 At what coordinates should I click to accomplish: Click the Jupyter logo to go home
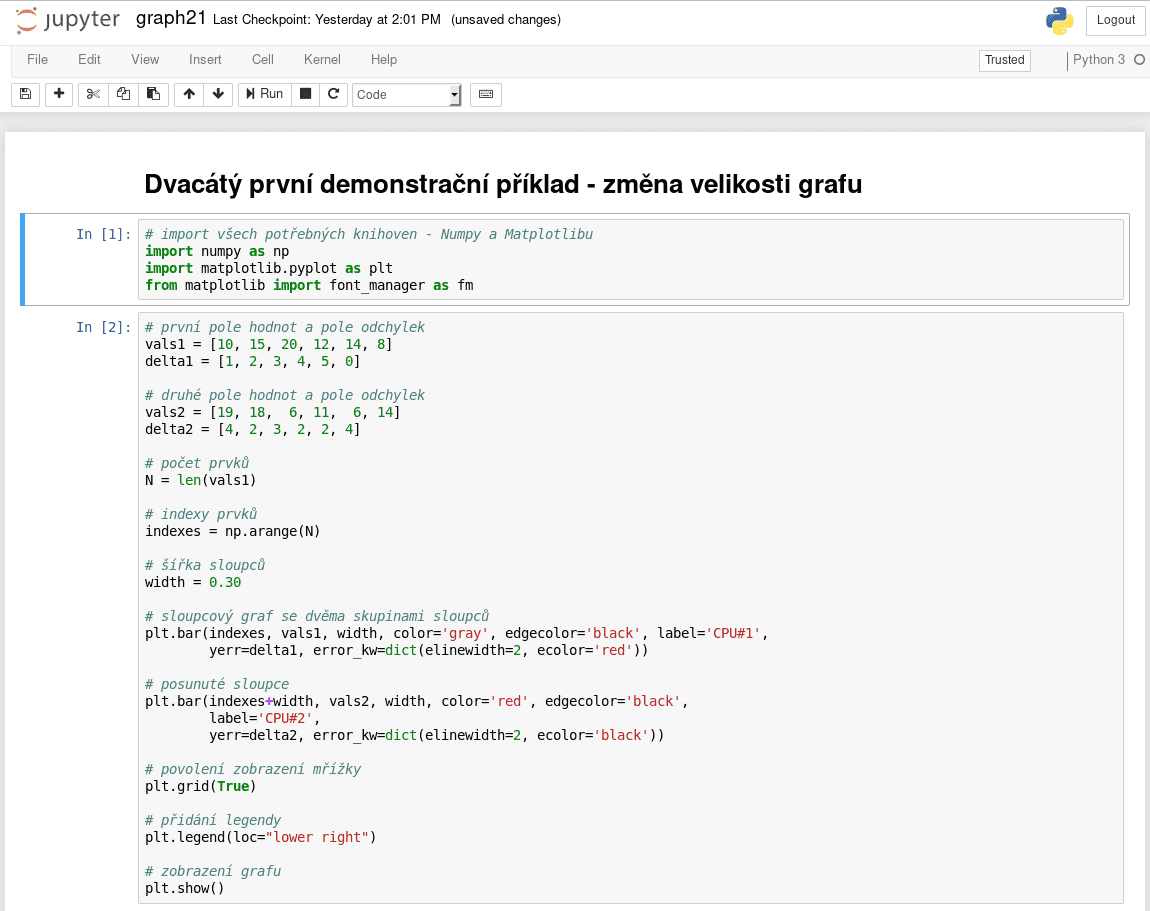click(x=67, y=20)
